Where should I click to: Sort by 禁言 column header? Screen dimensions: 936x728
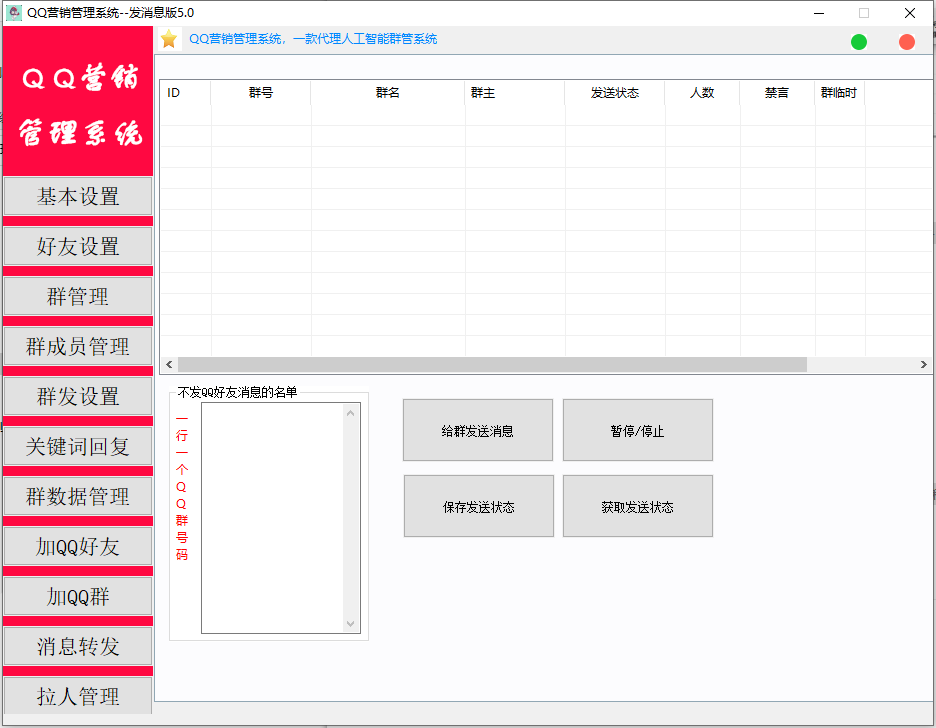pyautogui.click(x=777, y=92)
